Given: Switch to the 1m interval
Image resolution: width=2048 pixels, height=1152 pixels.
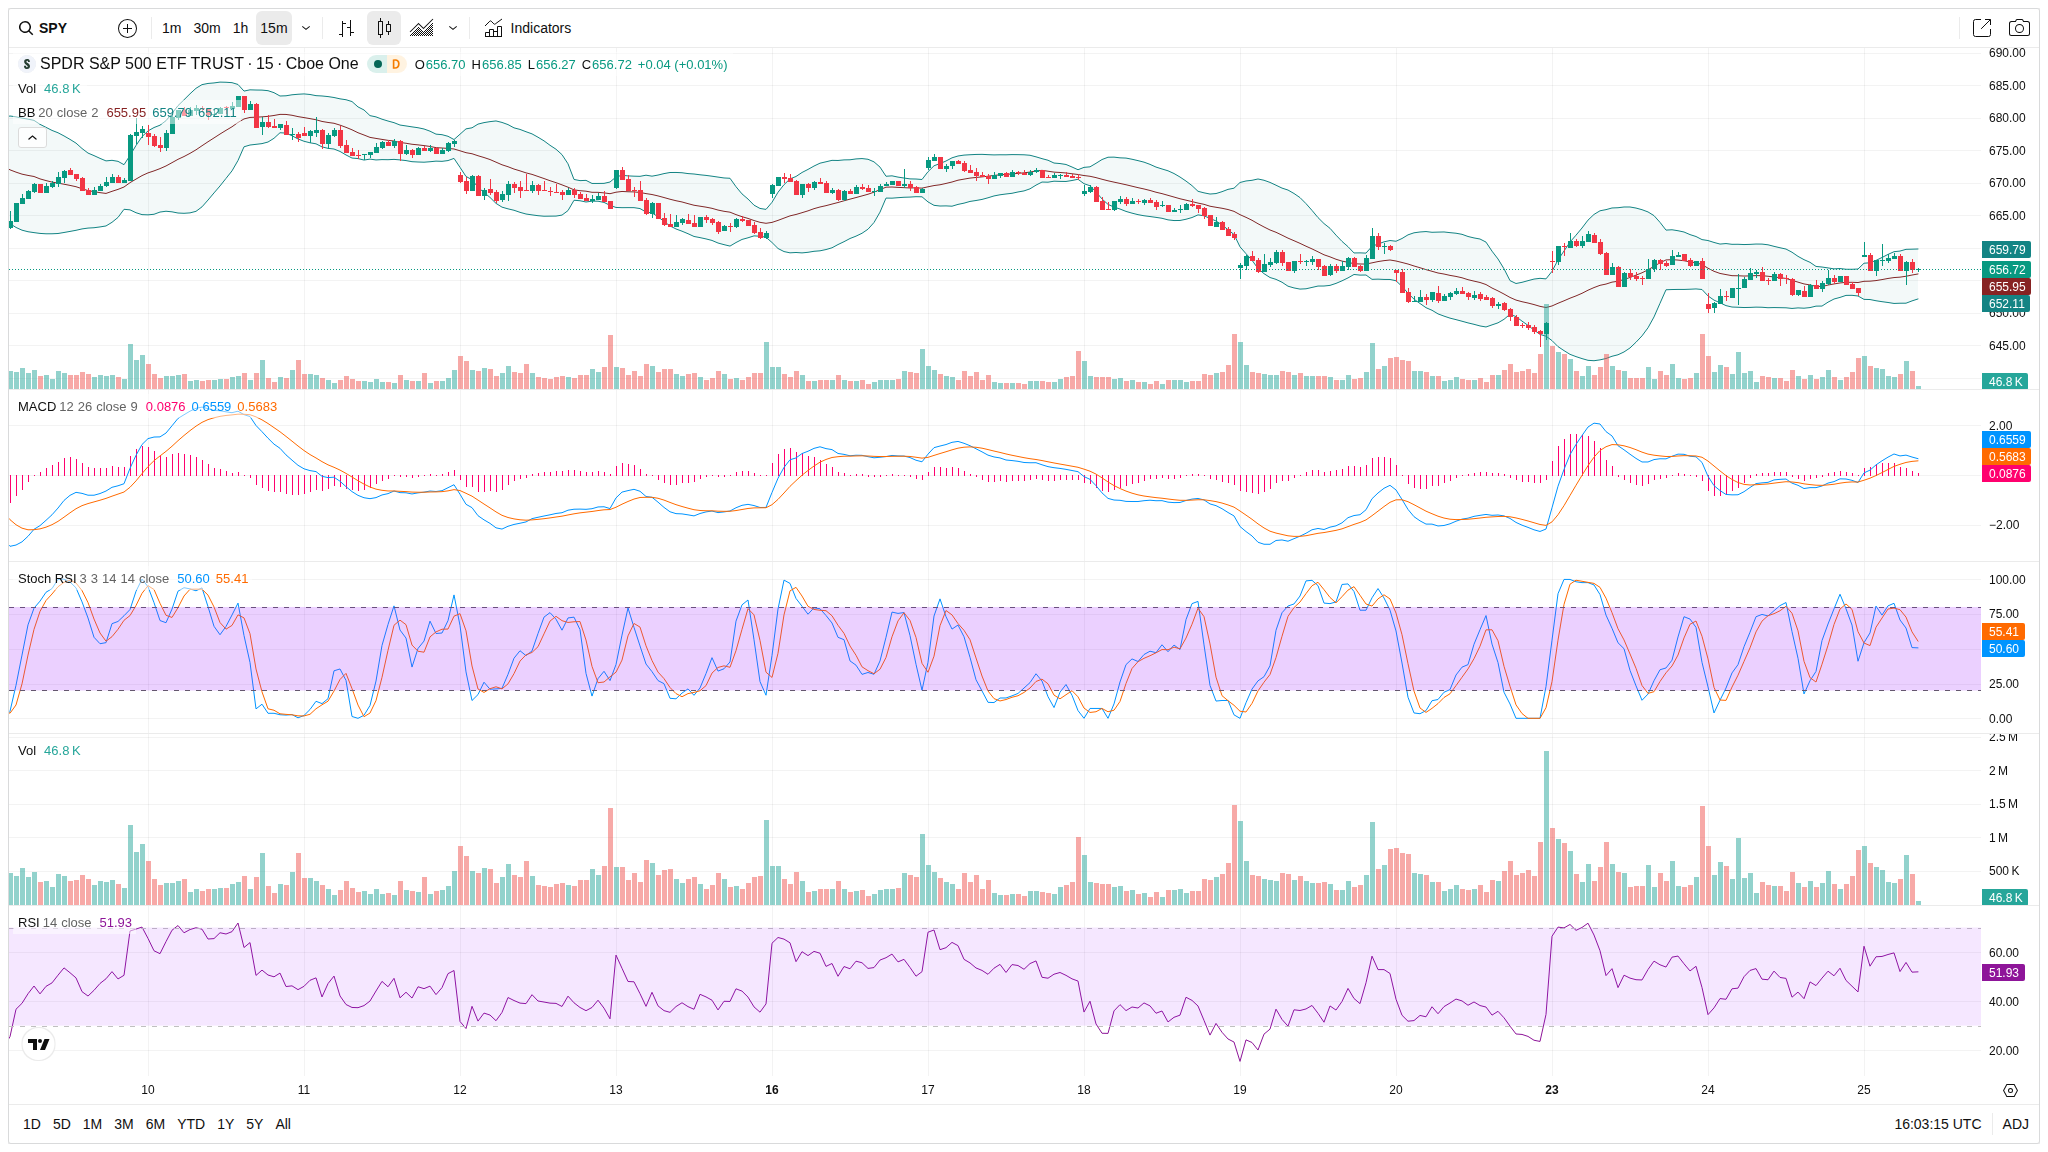Looking at the screenshot, I should coord(171,28).
